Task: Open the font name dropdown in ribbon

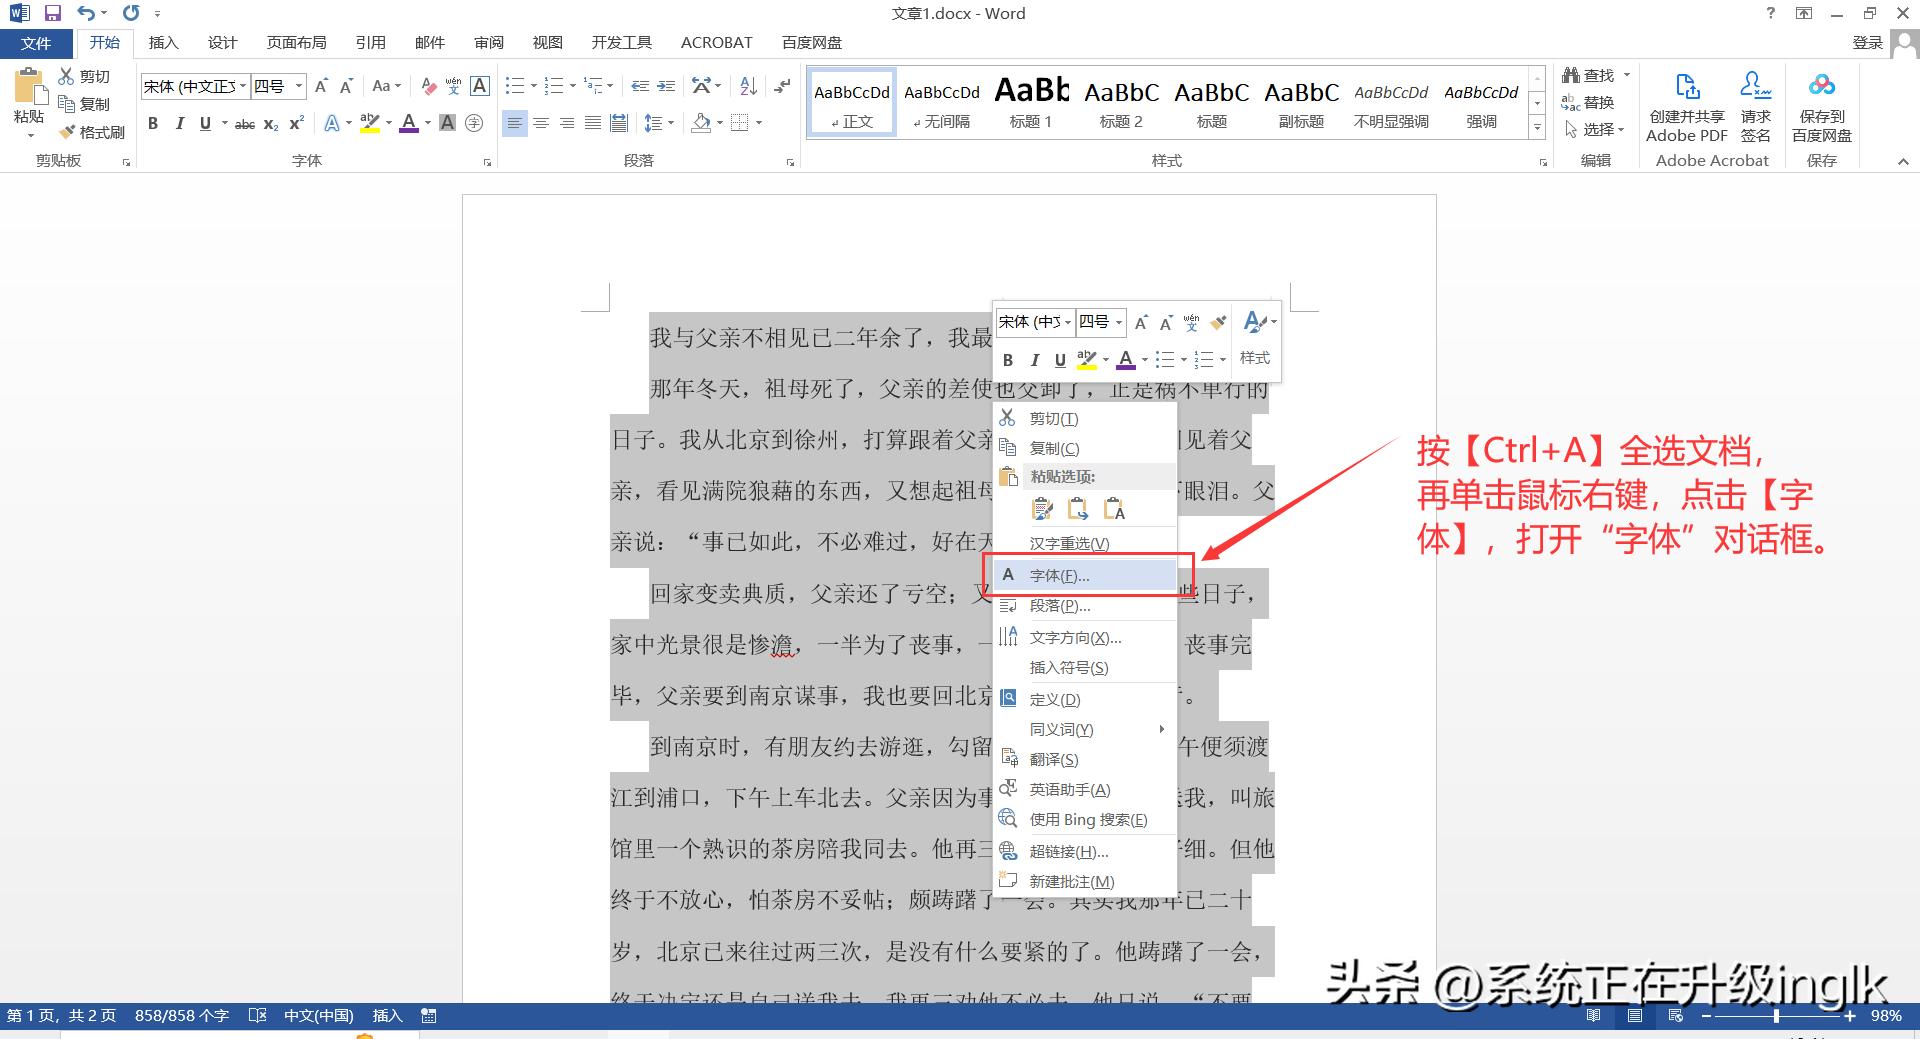Action: 243,86
